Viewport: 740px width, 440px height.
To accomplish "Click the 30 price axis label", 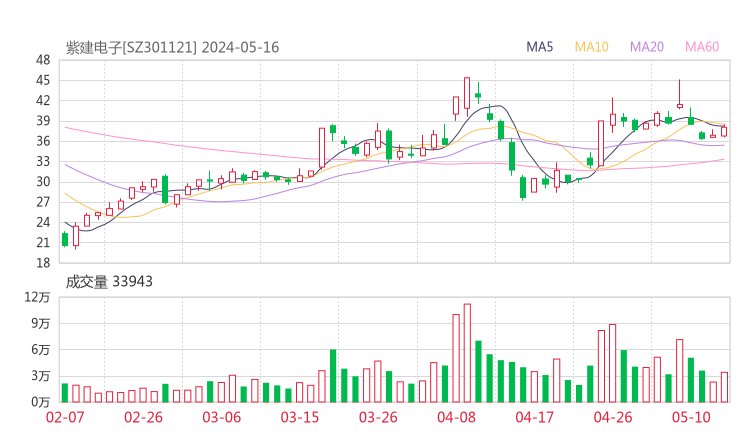I will [43, 182].
